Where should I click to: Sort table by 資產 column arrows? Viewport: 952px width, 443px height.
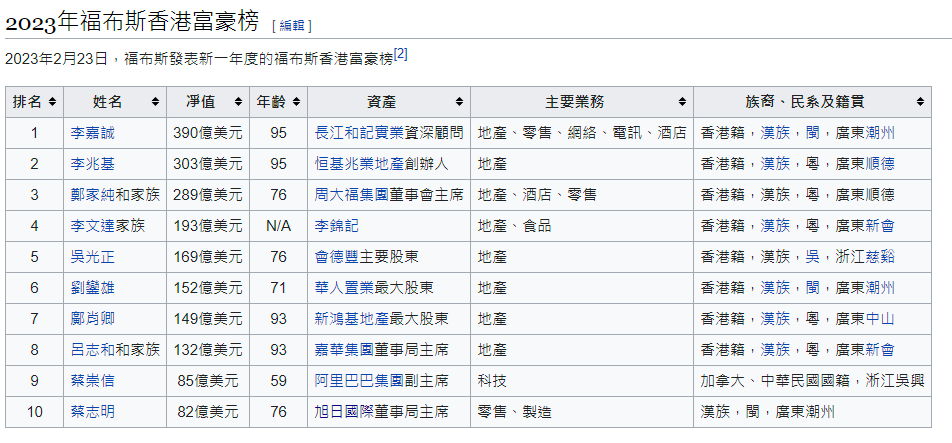tap(459, 102)
